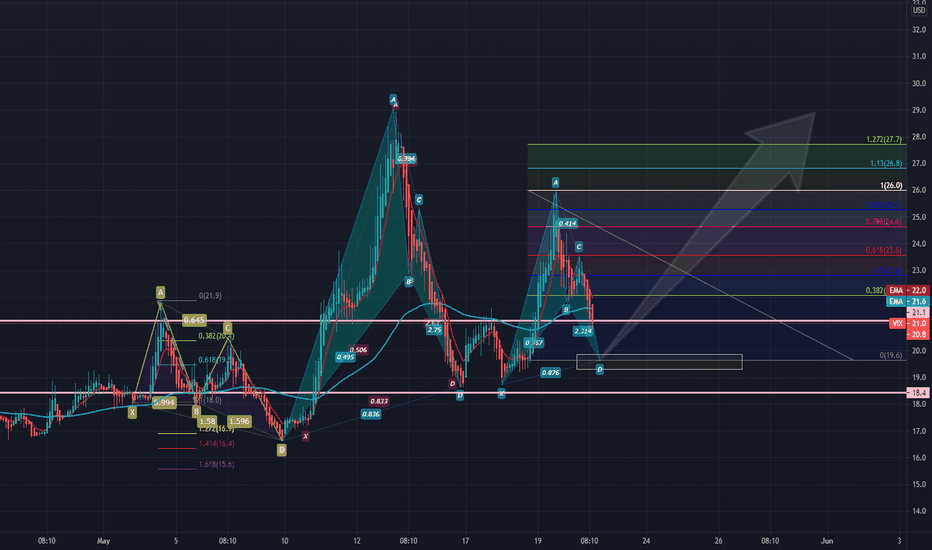Click the purple X pattern point marker

click(306, 436)
